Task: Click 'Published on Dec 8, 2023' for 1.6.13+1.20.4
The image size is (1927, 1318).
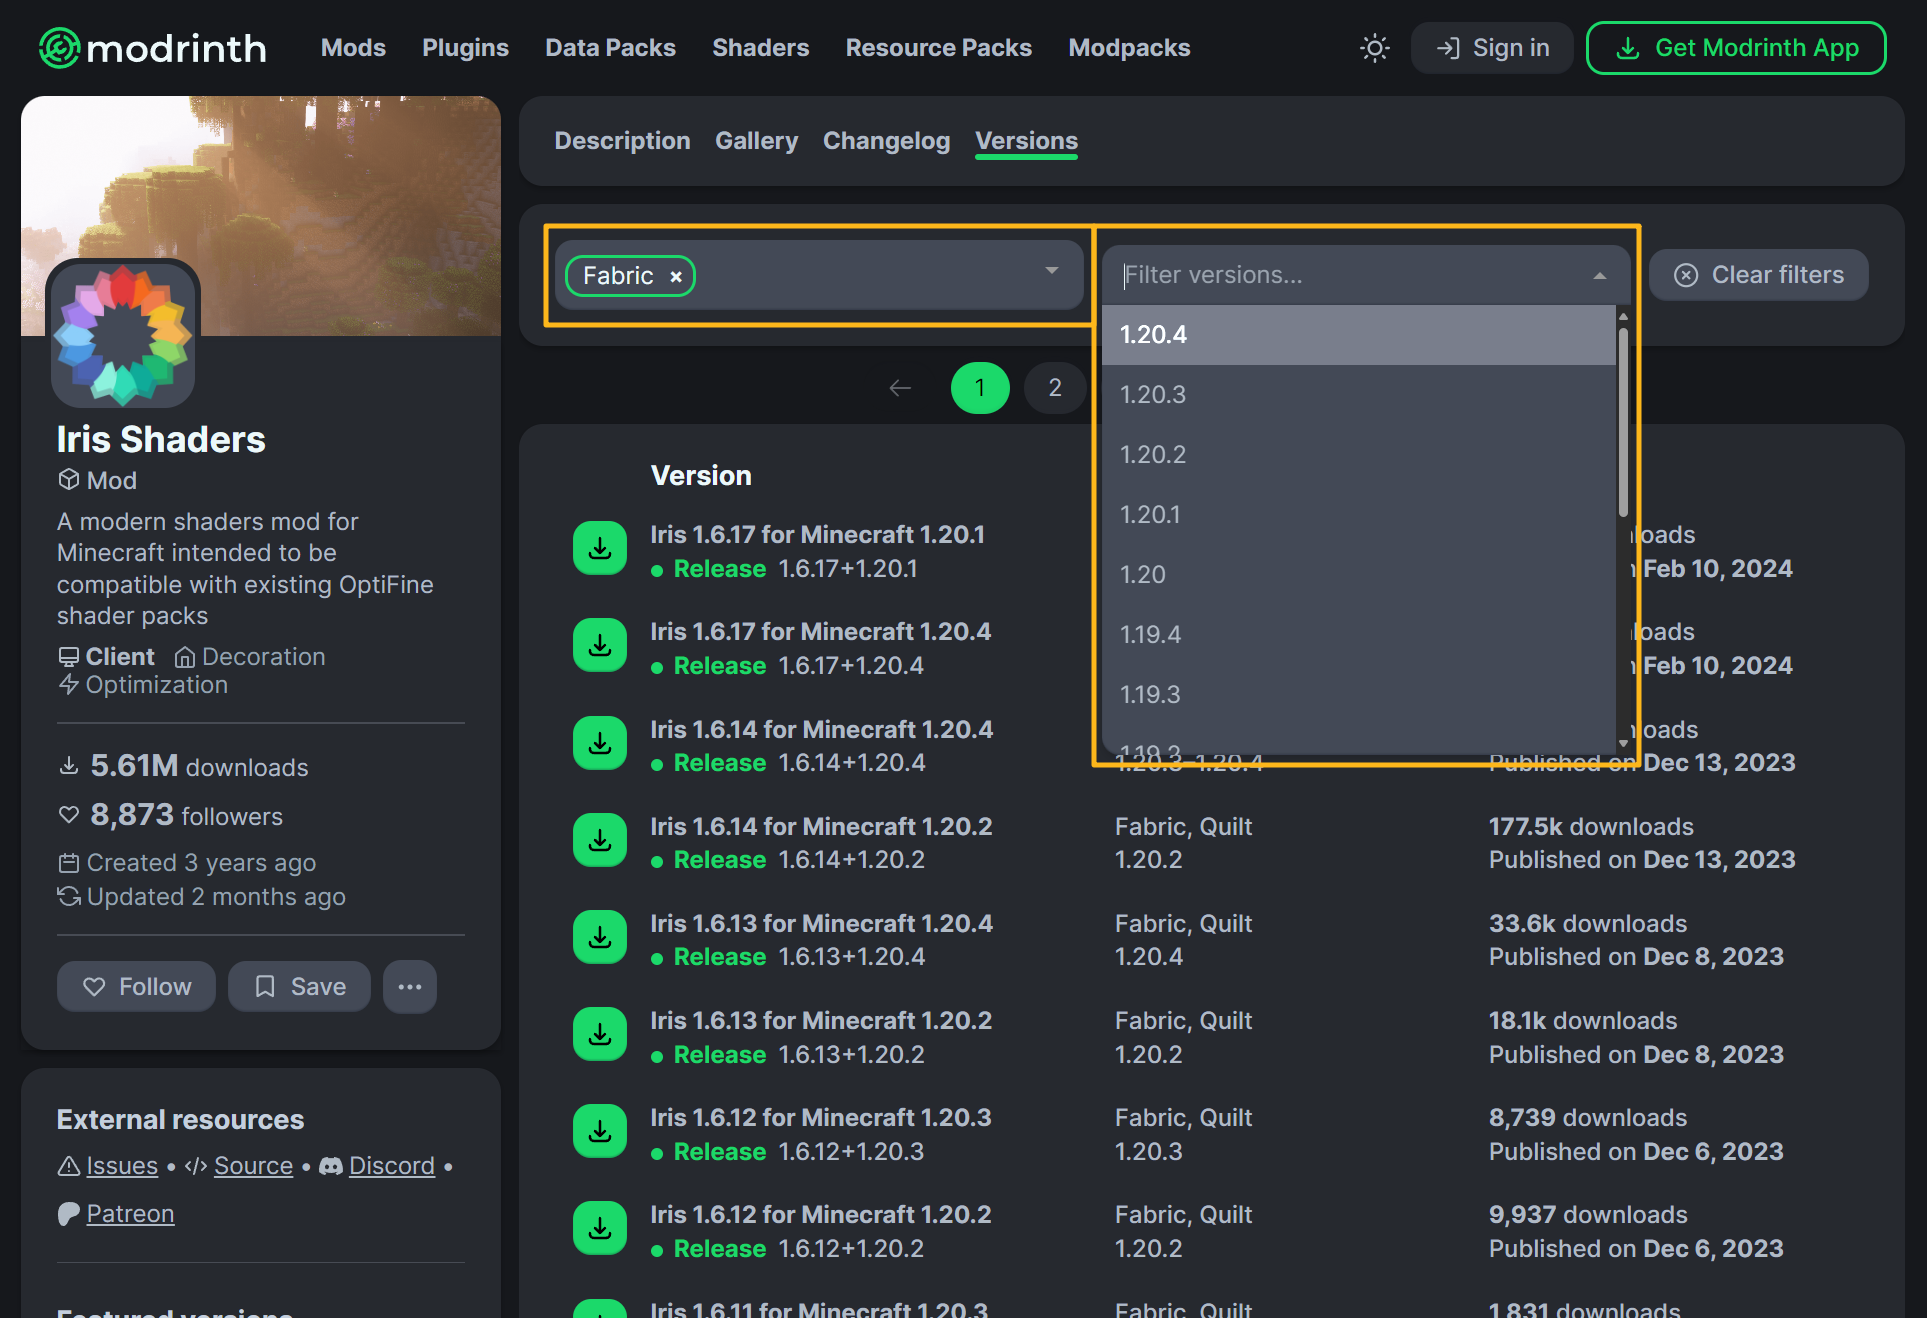Action: 1636,957
